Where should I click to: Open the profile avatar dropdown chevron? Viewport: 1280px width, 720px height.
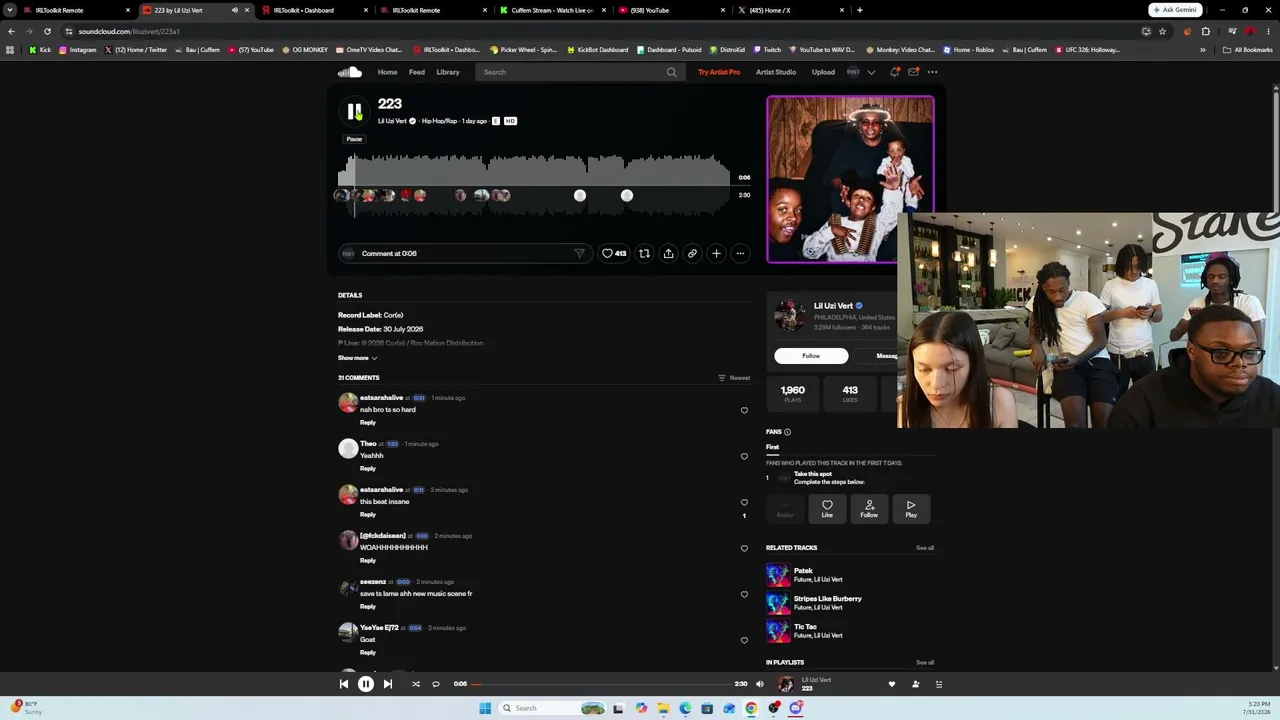[871, 72]
